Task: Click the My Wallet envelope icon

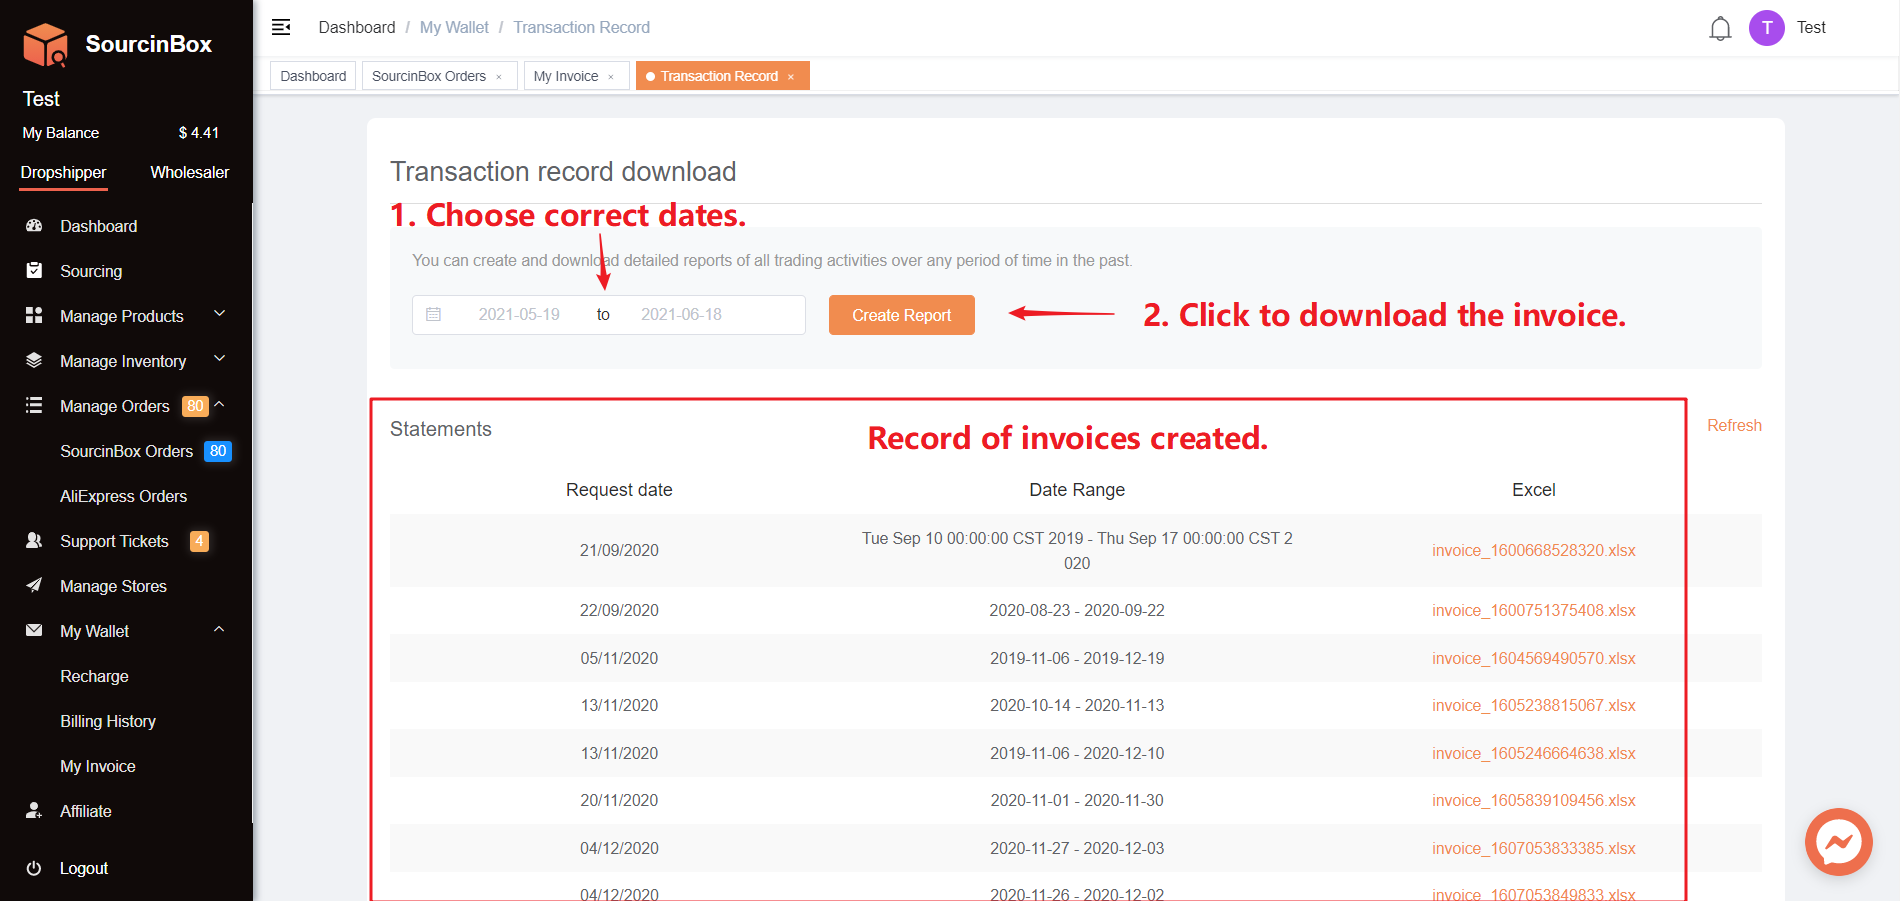Action: tap(34, 630)
